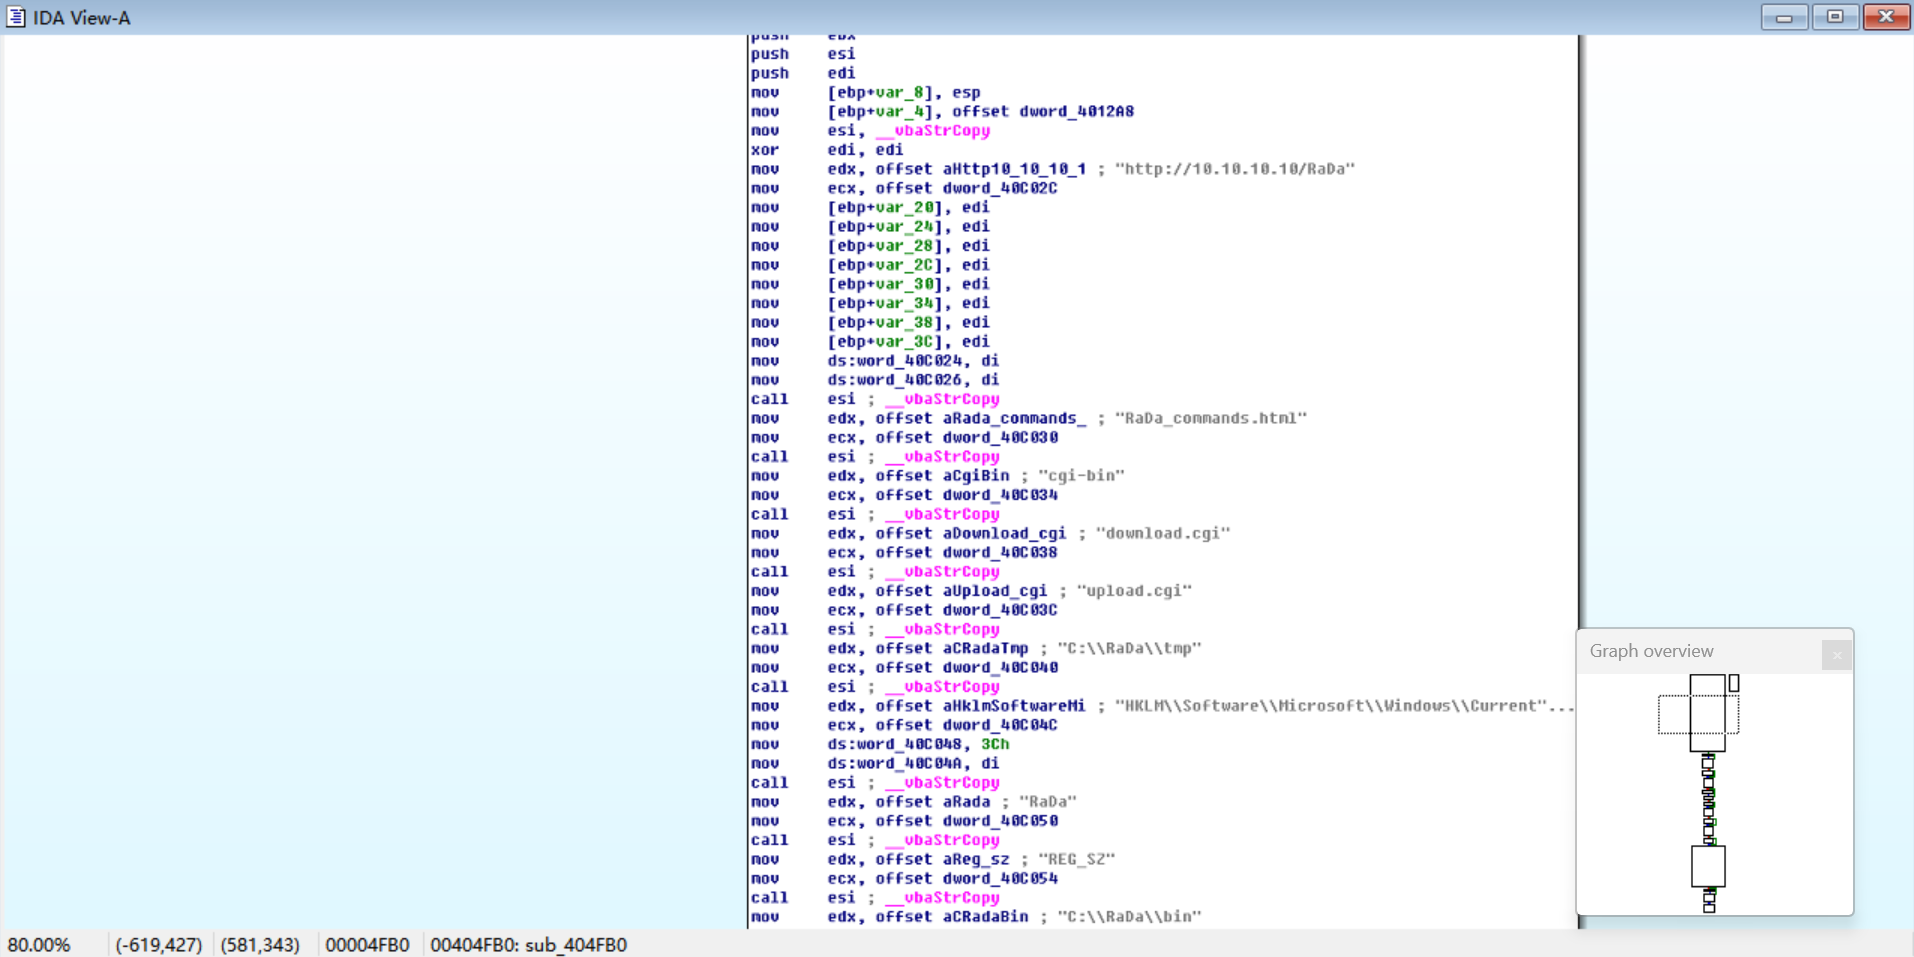Click the (-619,427) coordinates in status bar
The height and width of the screenshot is (957, 1914).
pos(159,945)
